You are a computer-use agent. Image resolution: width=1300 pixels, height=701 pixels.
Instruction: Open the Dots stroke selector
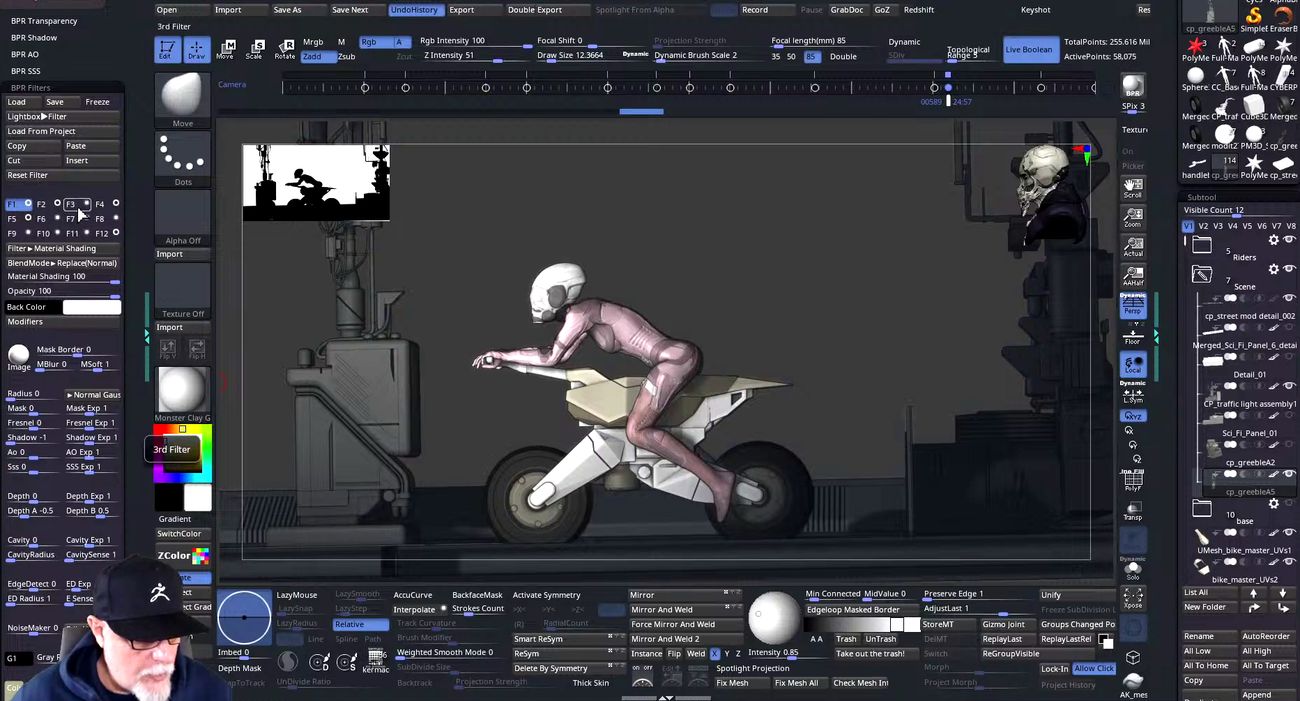coord(183,159)
